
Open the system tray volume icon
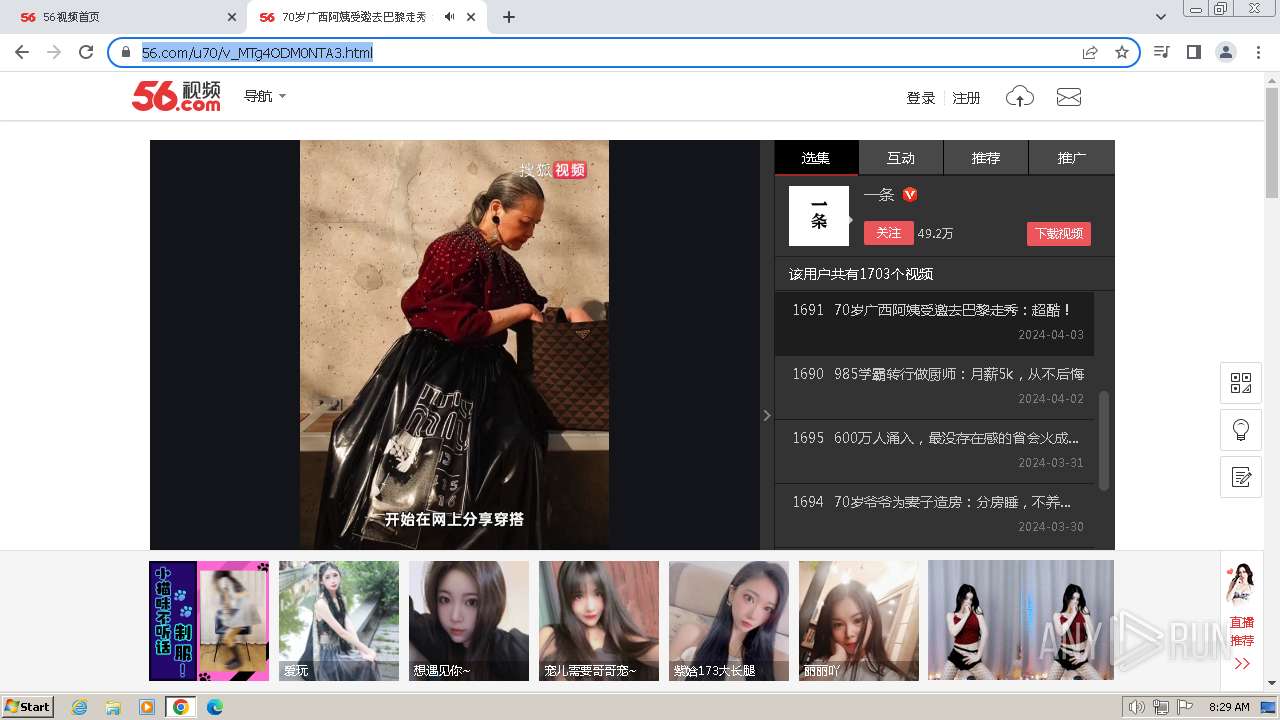pyautogui.click(x=1137, y=707)
